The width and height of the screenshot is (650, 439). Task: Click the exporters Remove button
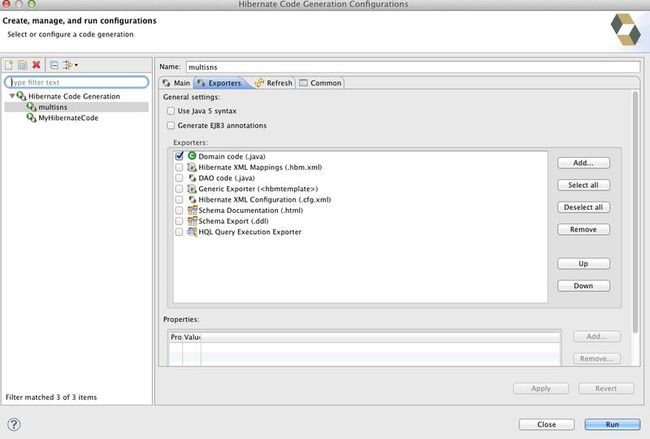coord(583,229)
